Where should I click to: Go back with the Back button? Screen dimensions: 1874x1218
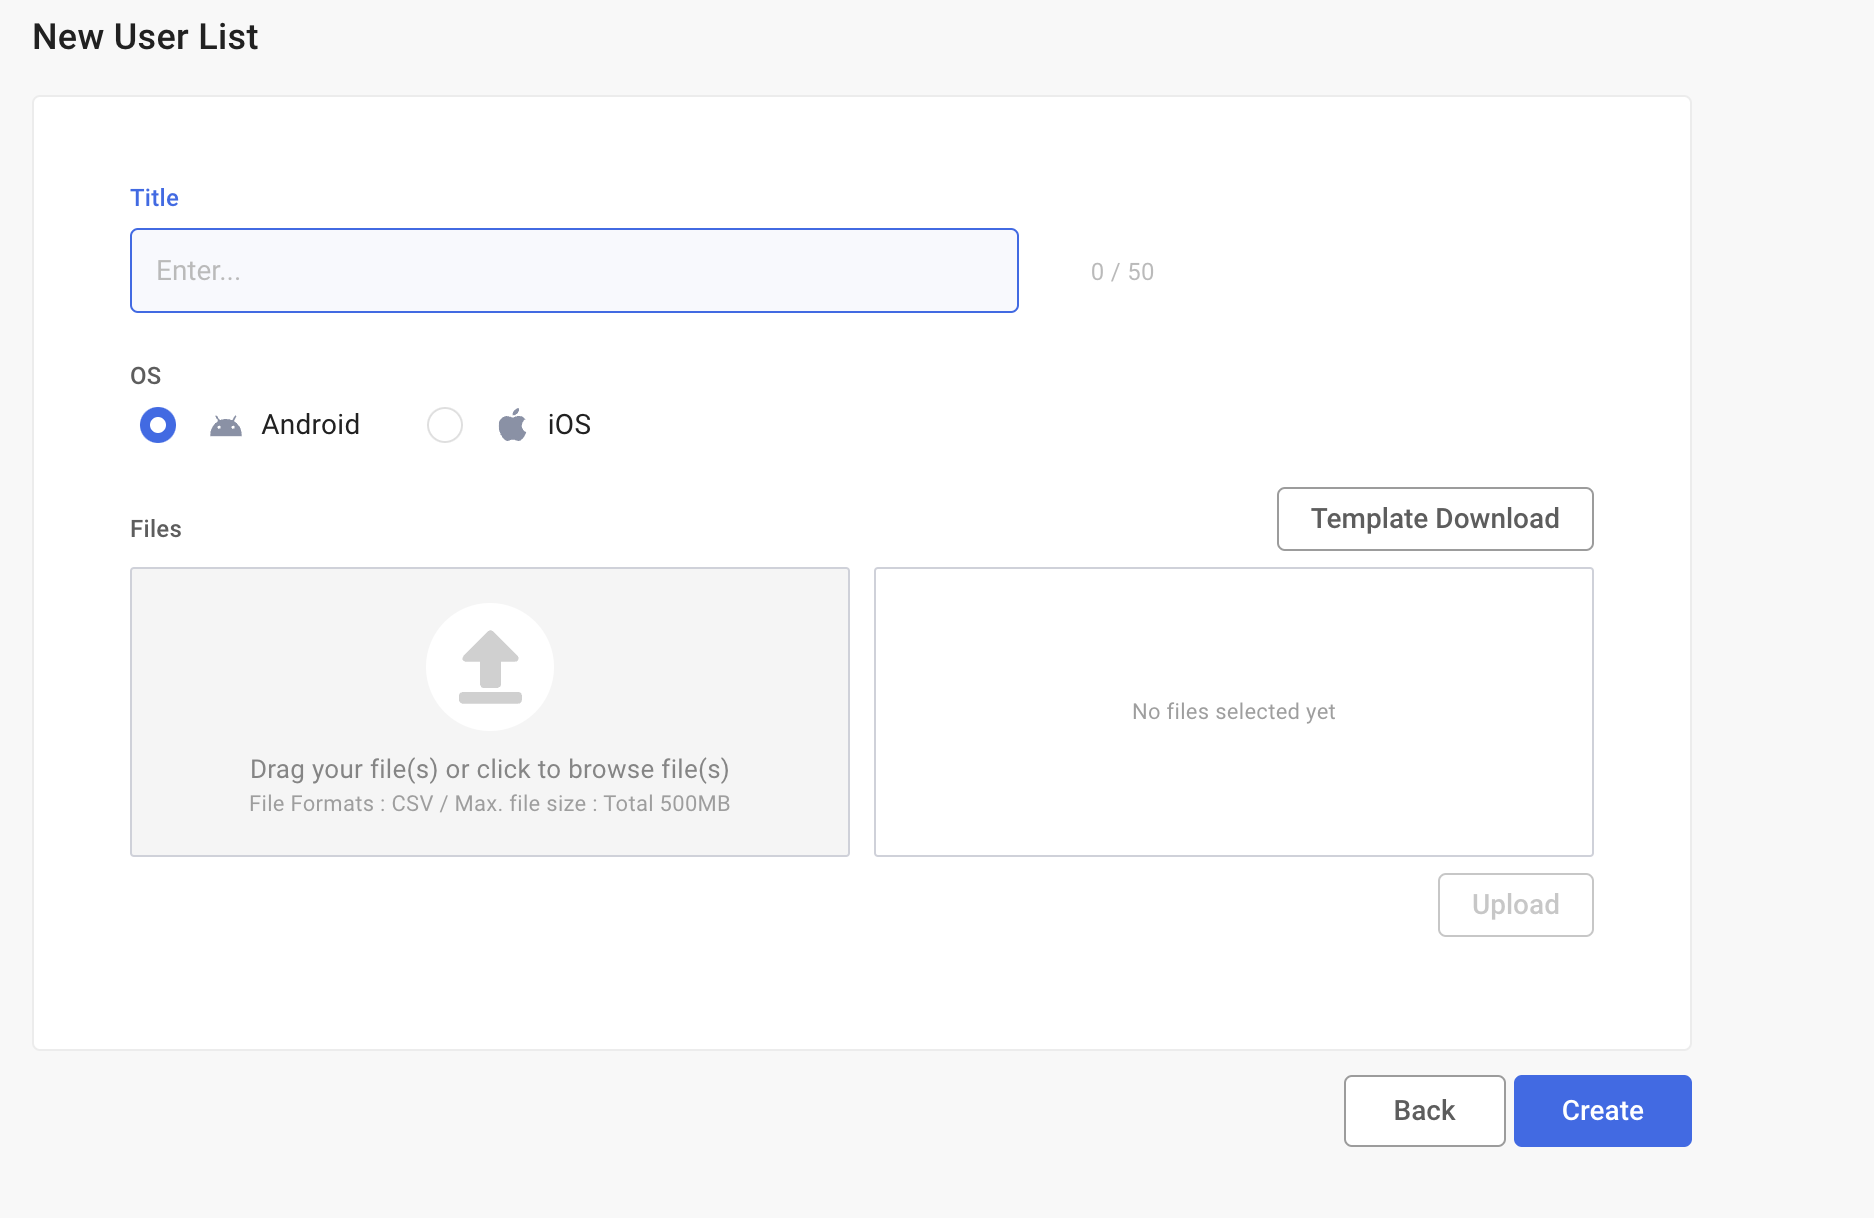1424,1111
